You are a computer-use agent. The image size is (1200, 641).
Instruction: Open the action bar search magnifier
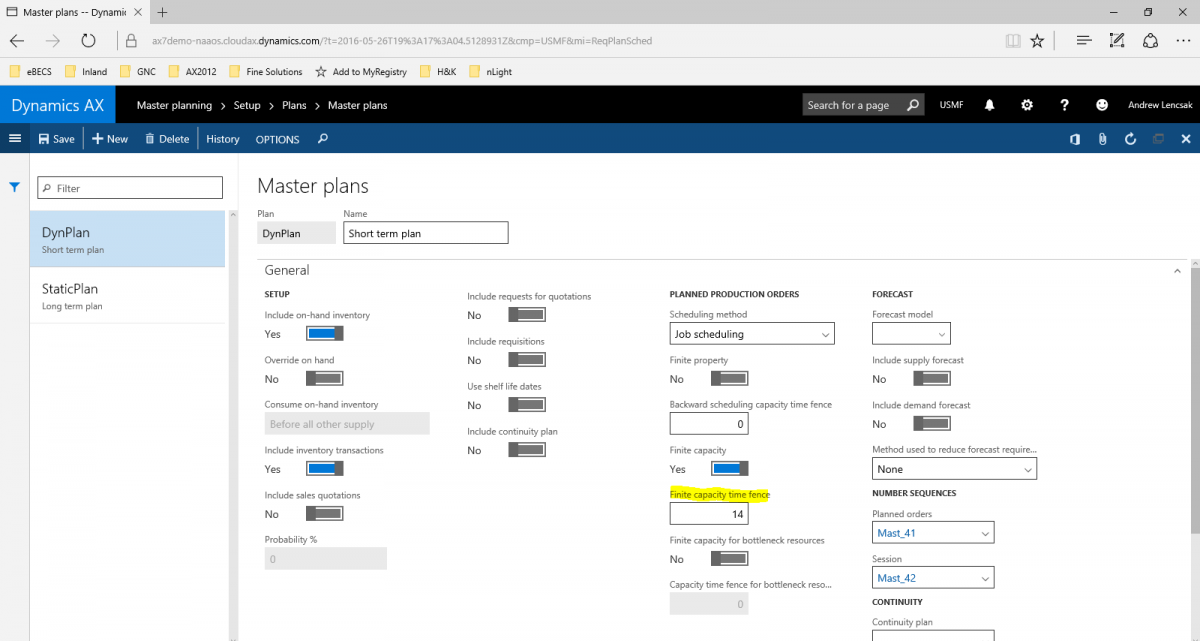tap(323, 139)
